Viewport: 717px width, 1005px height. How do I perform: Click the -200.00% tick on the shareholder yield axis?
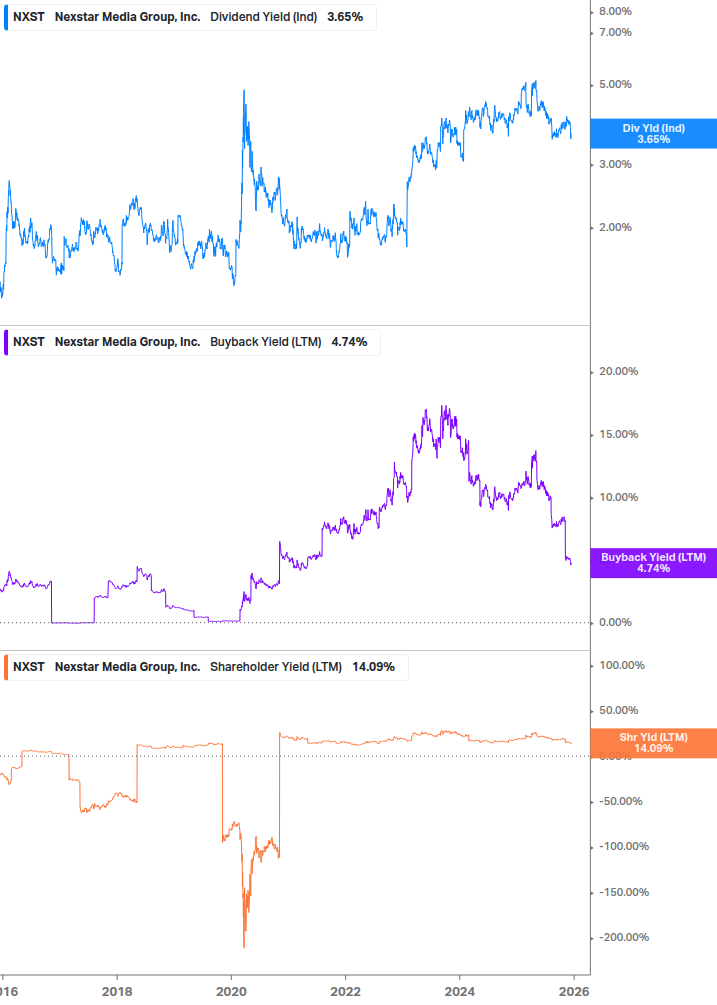coord(623,938)
